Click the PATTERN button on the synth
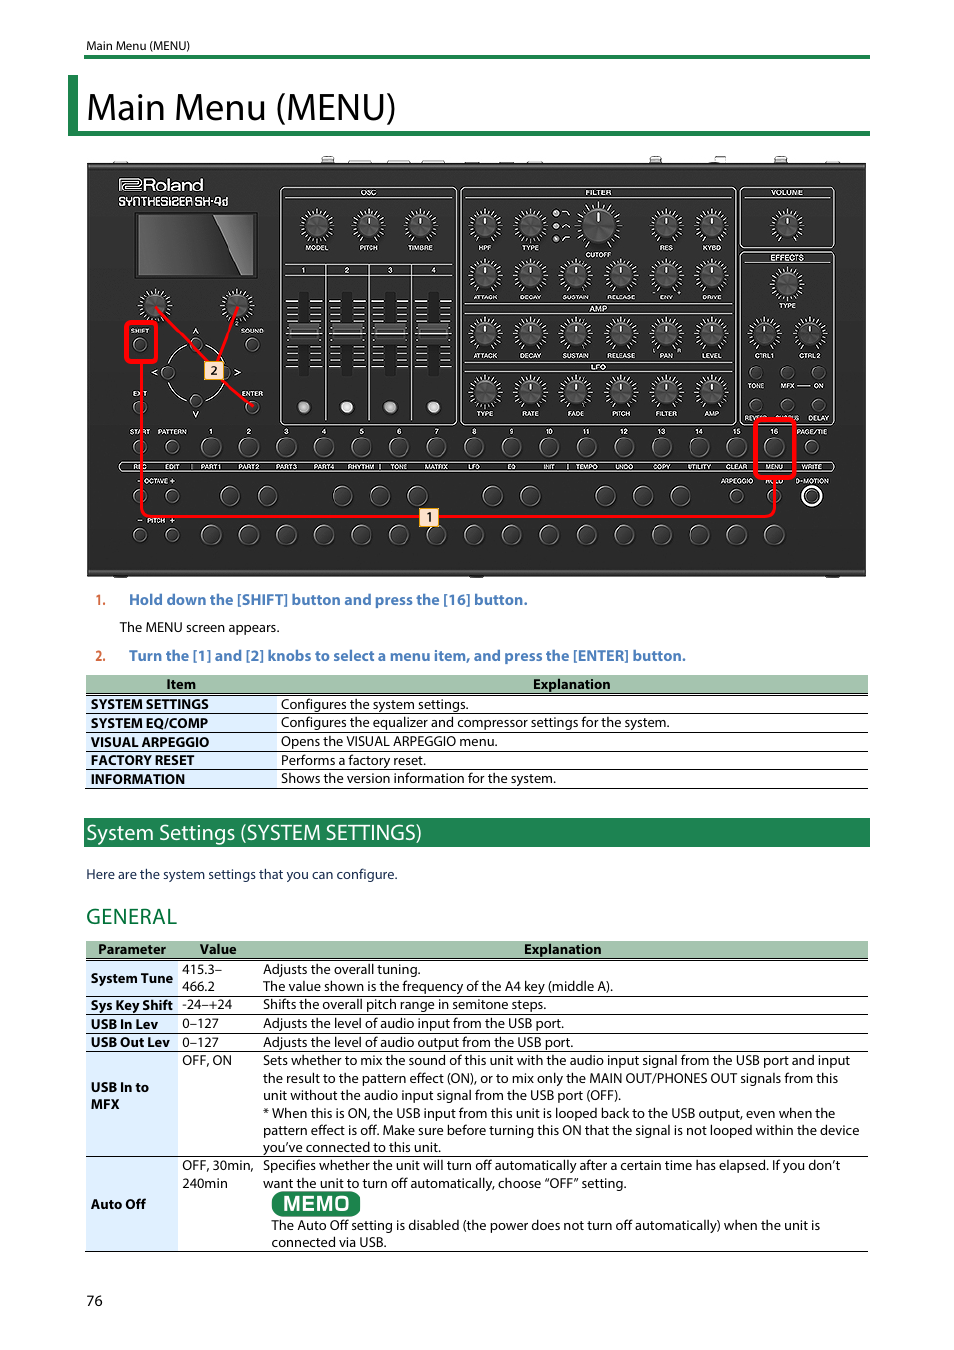Viewport: 954px width, 1350px height. coord(172,447)
